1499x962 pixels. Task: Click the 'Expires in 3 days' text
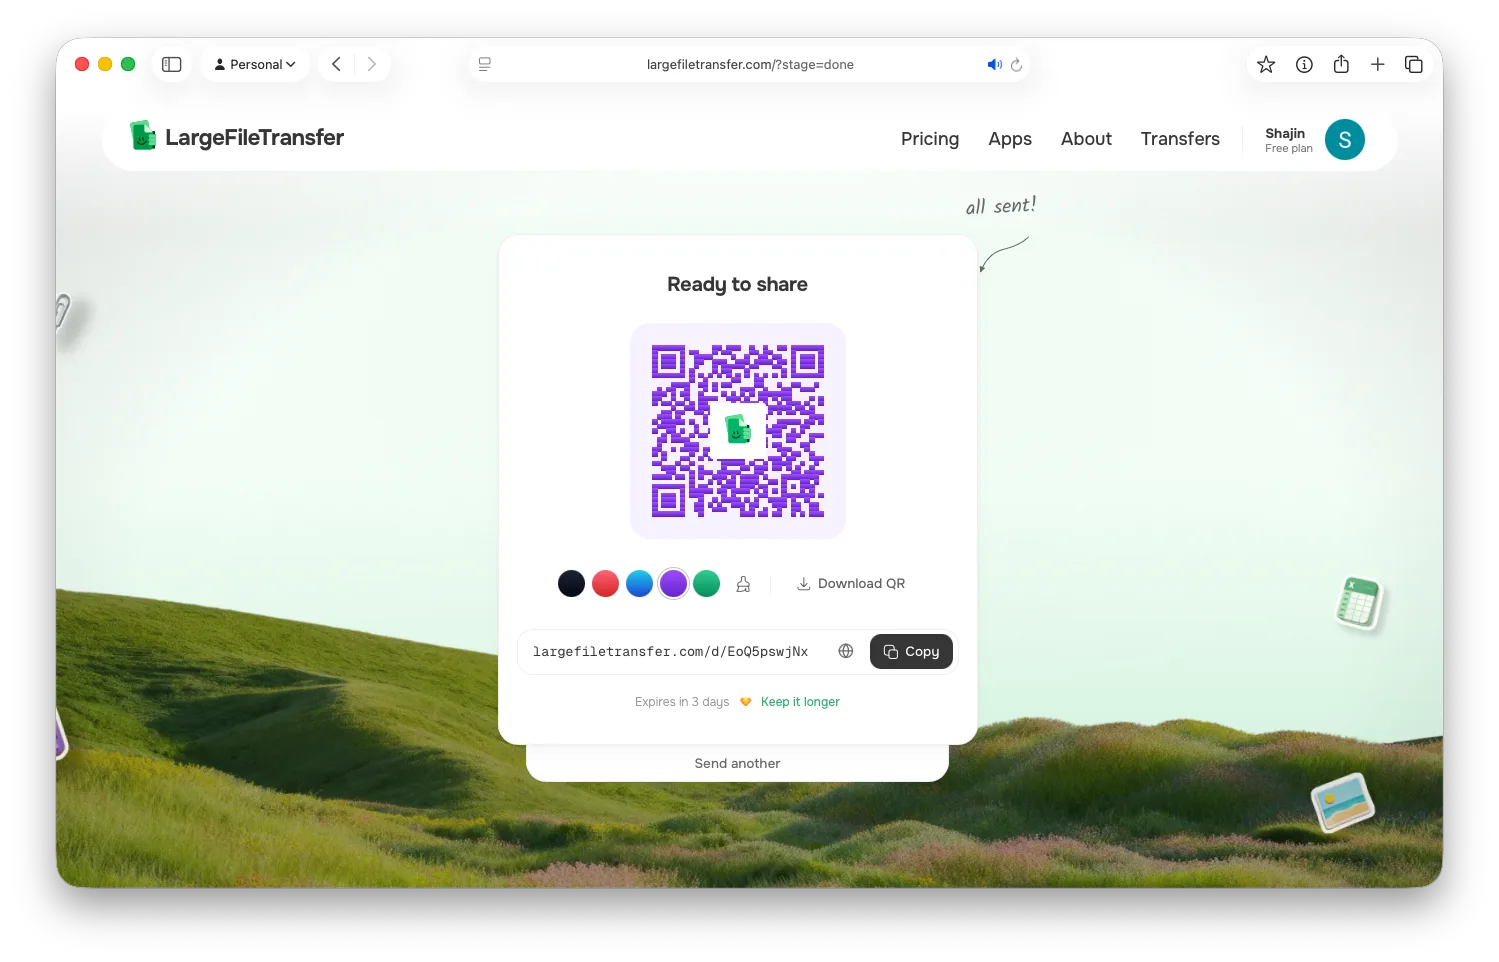(682, 702)
